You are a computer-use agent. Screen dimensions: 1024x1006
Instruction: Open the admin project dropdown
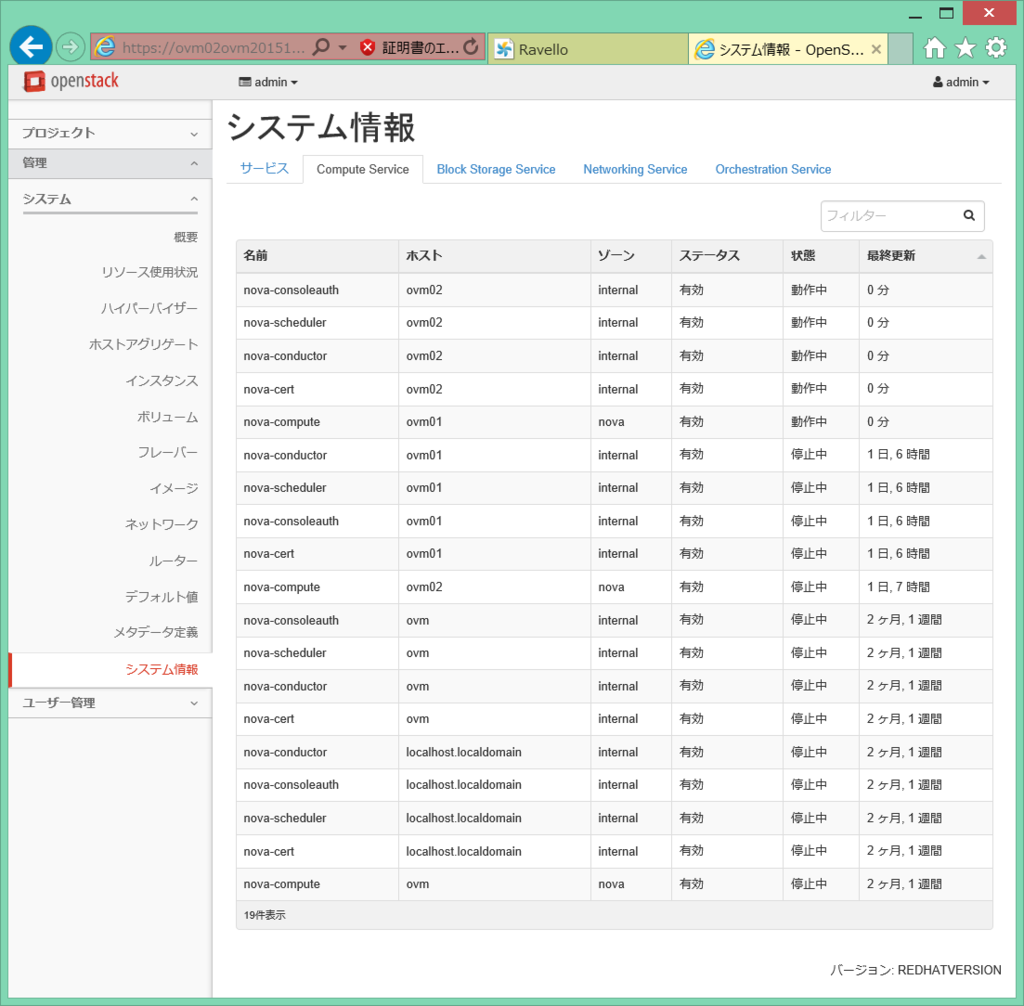point(268,82)
